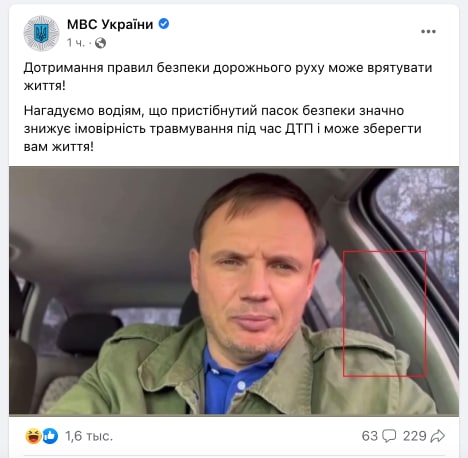This screenshot has width=468, height=458.
Task: View reactions list via "1,6 тыс."
Action: pyautogui.click(x=89, y=436)
